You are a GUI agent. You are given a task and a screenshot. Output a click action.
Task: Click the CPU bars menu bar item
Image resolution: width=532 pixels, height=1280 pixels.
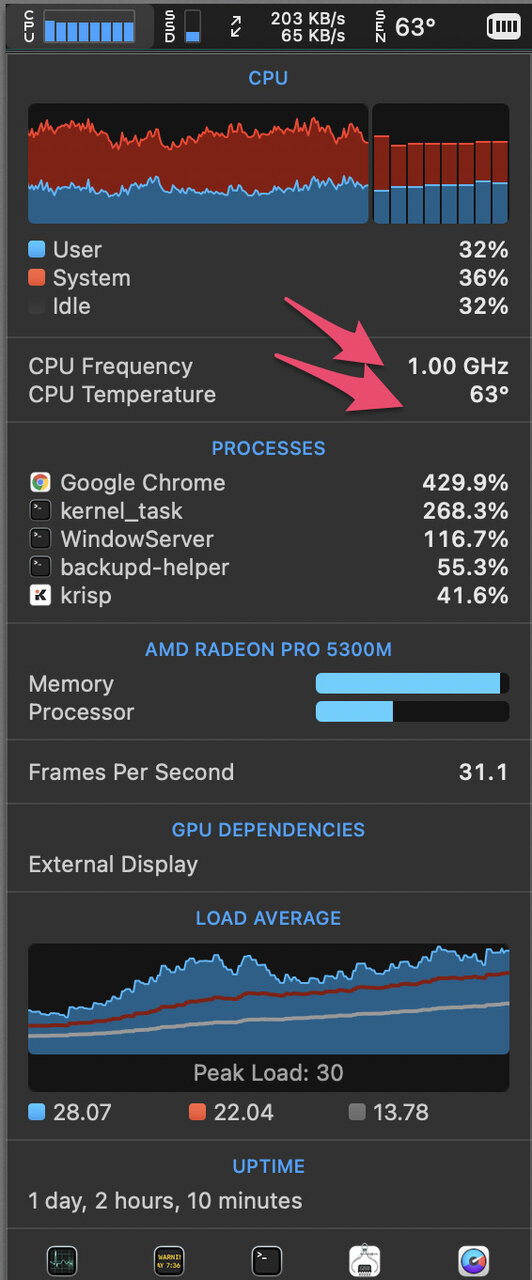pos(79,27)
